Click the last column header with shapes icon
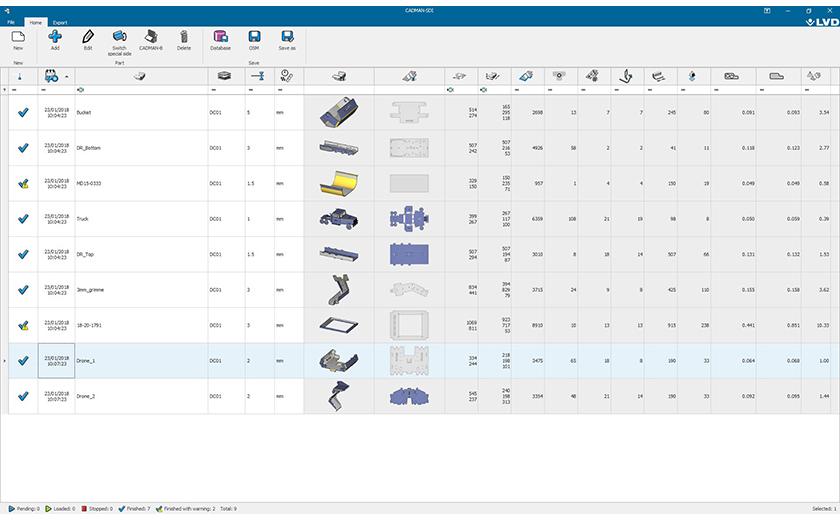The image size is (840, 520). [814, 76]
